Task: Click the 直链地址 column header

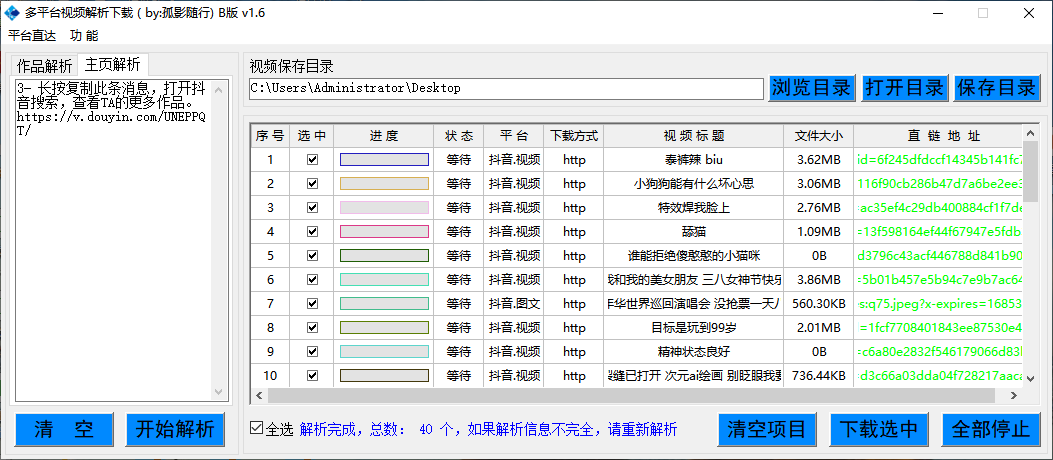Action: point(938,136)
